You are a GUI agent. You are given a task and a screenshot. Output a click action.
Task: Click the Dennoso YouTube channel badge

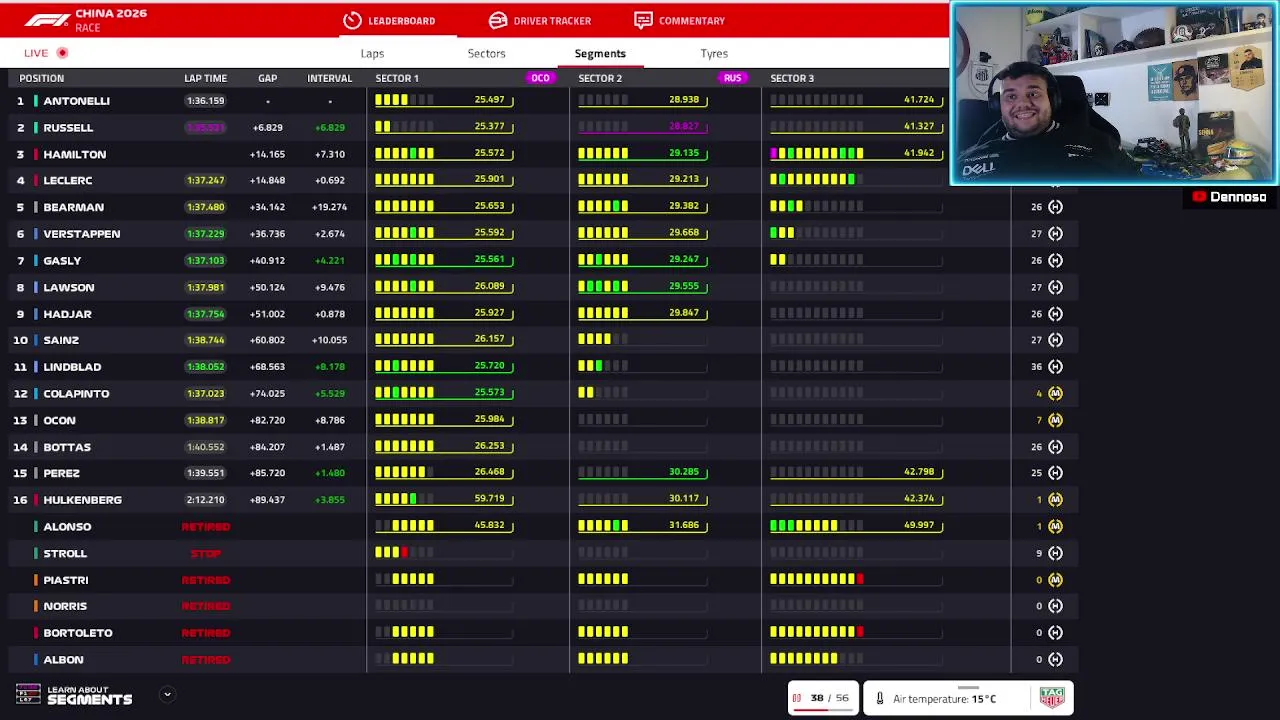(1230, 197)
